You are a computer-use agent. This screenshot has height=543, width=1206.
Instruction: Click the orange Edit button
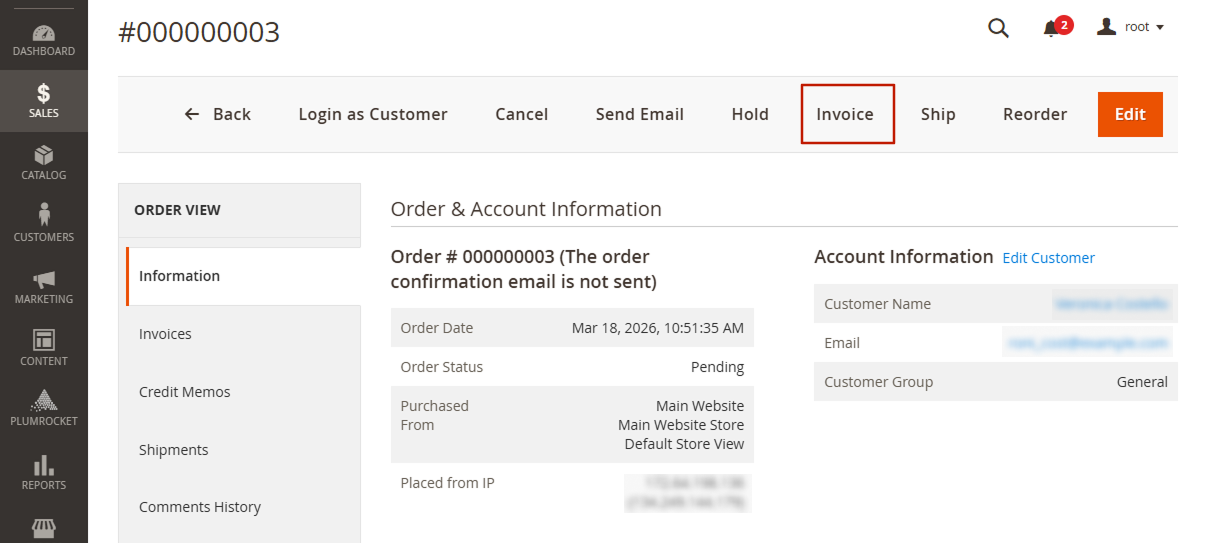pyautogui.click(x=1130, y=114)
